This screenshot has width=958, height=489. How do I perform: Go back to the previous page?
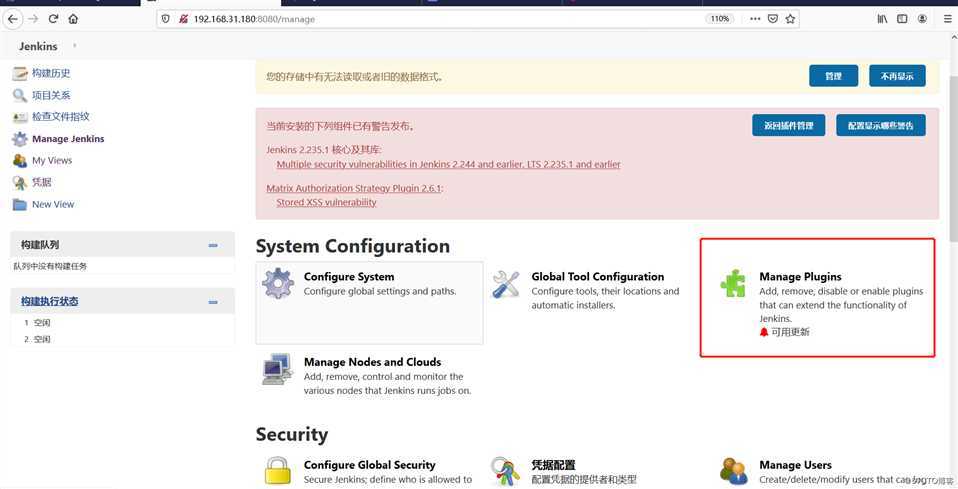[x=13, y=19]
